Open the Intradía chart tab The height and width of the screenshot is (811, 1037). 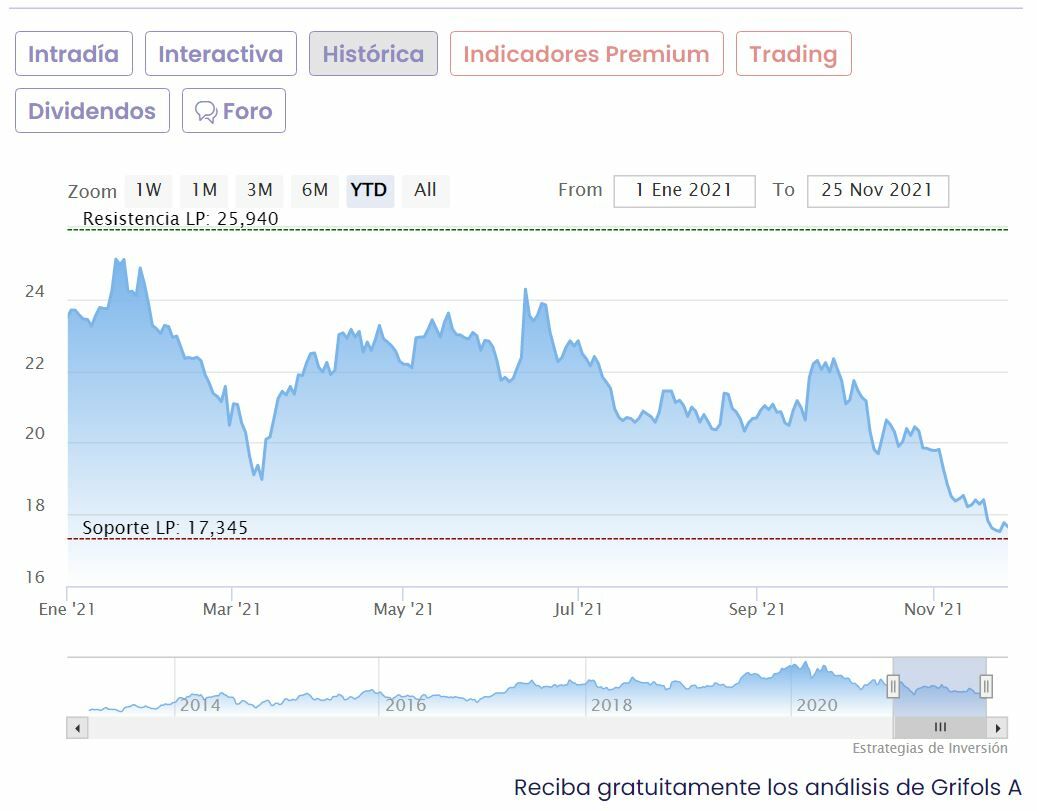pos(73,54)
